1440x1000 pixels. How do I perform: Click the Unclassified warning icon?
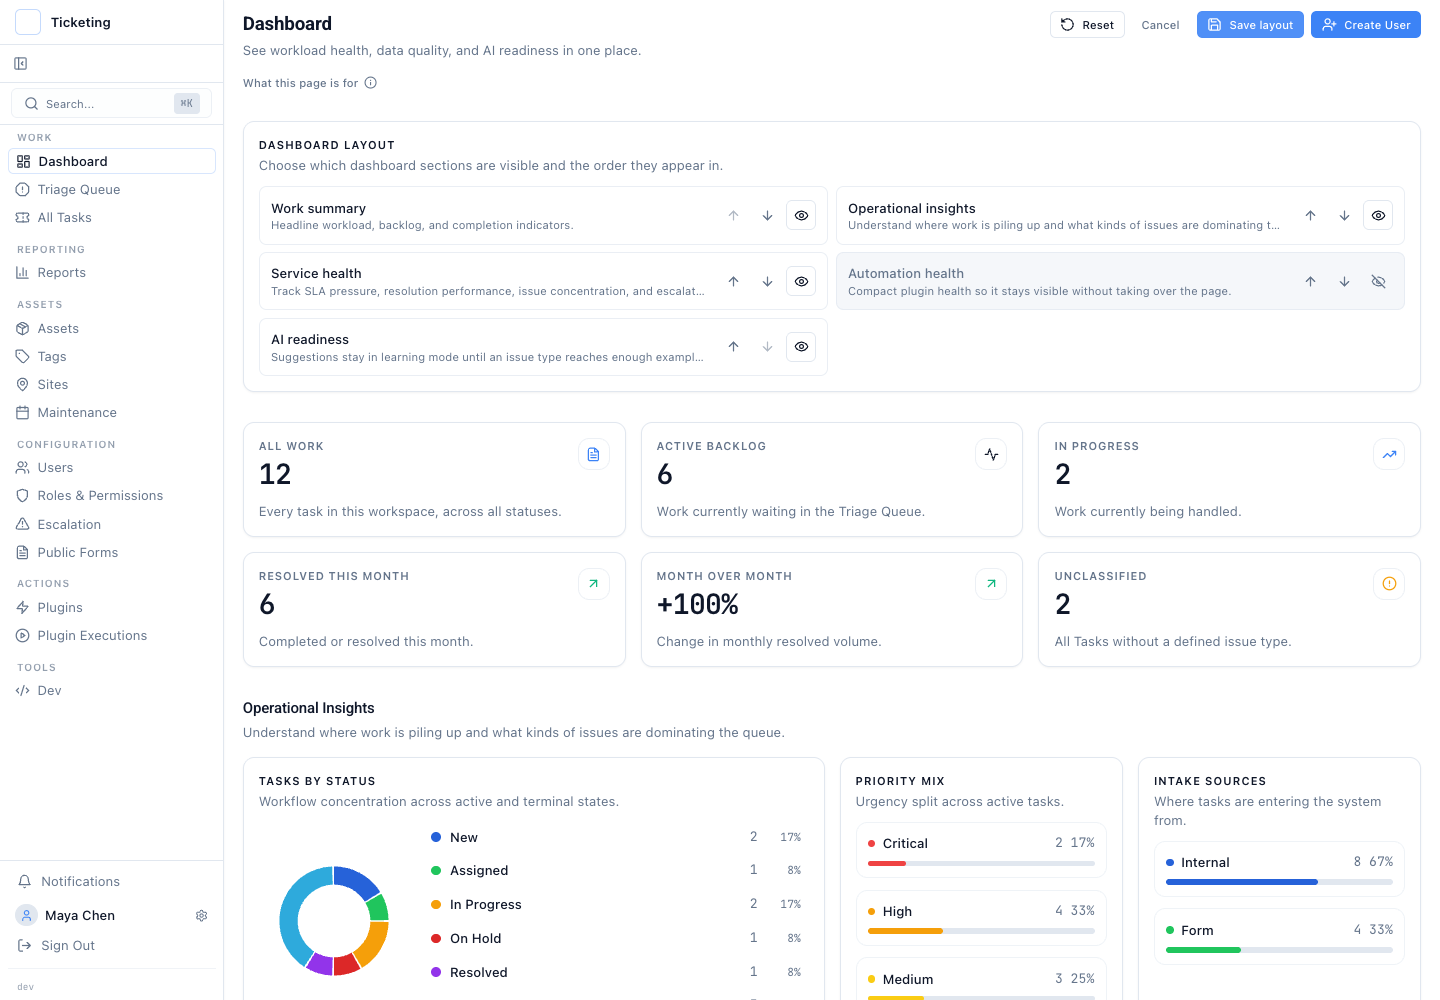1389,584
